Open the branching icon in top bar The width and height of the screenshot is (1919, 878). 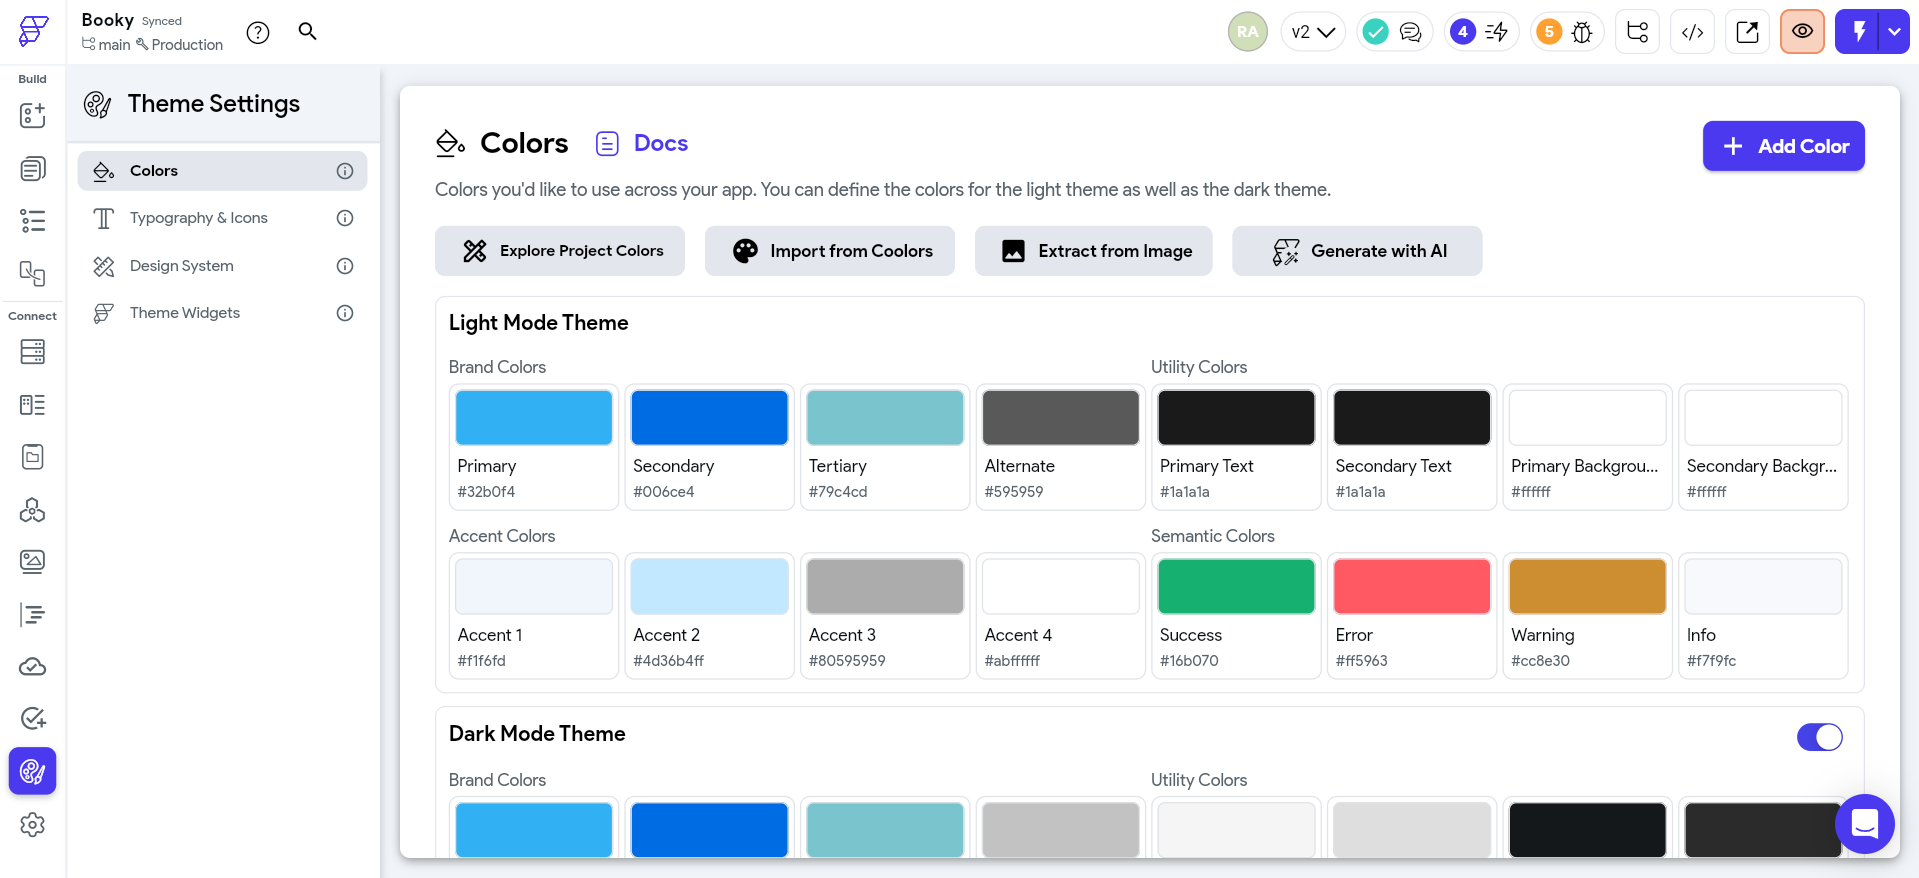coord(1638,32)
